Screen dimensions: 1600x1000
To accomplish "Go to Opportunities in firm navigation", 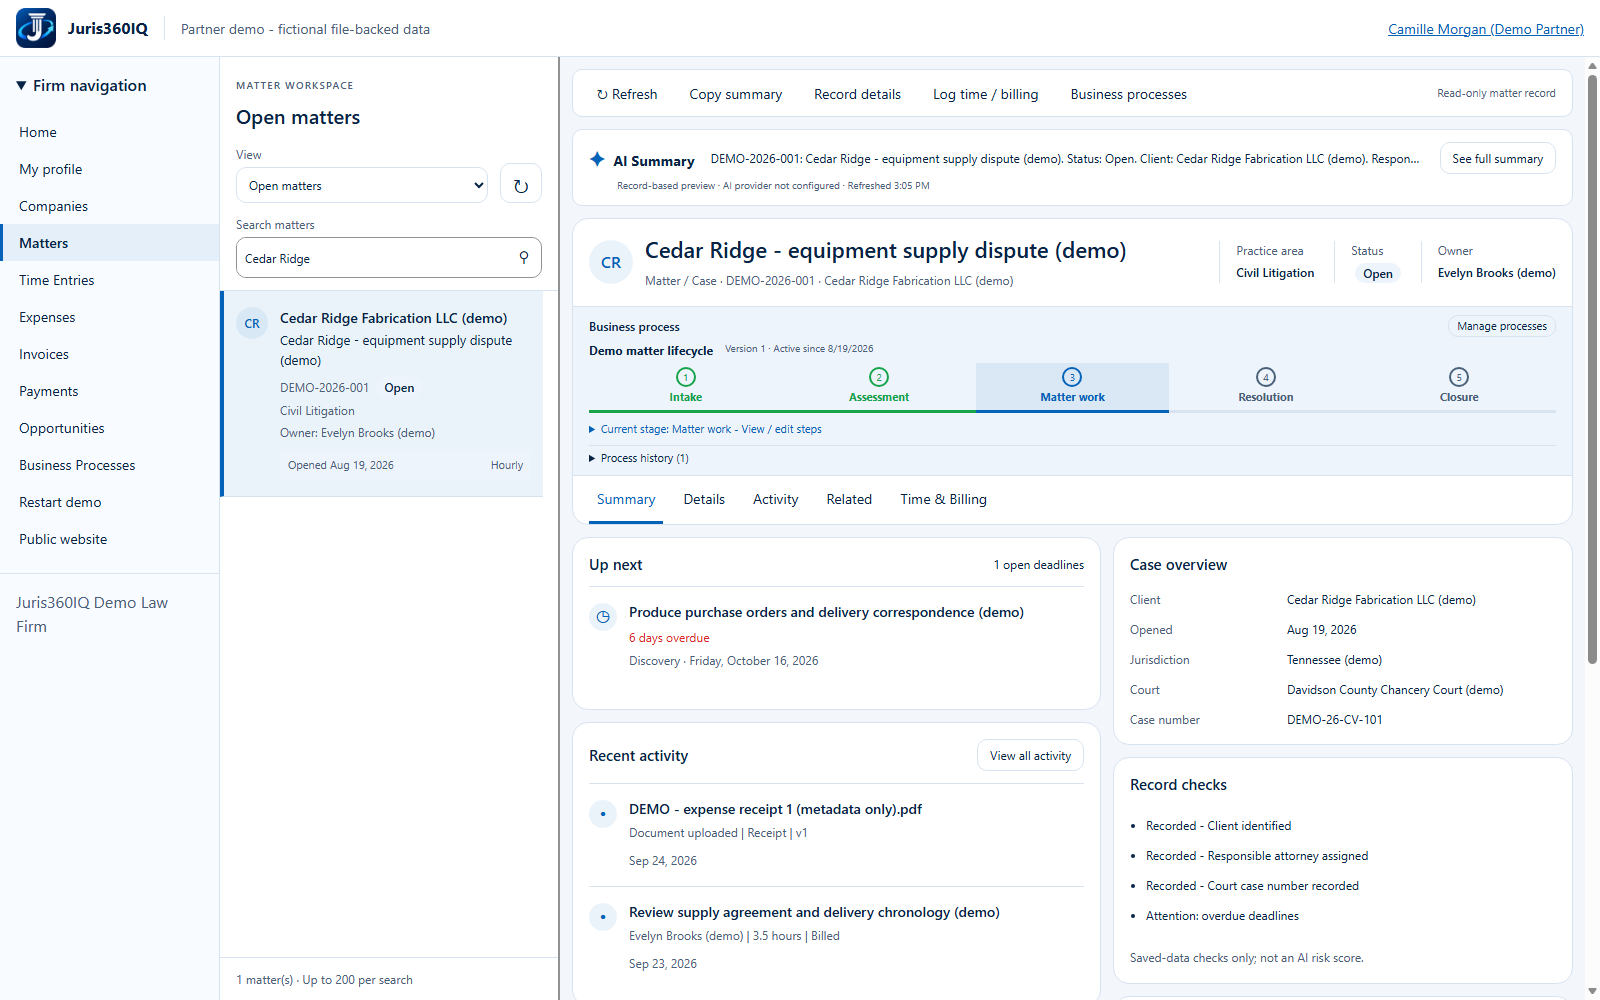I will (x=110, y=428).
